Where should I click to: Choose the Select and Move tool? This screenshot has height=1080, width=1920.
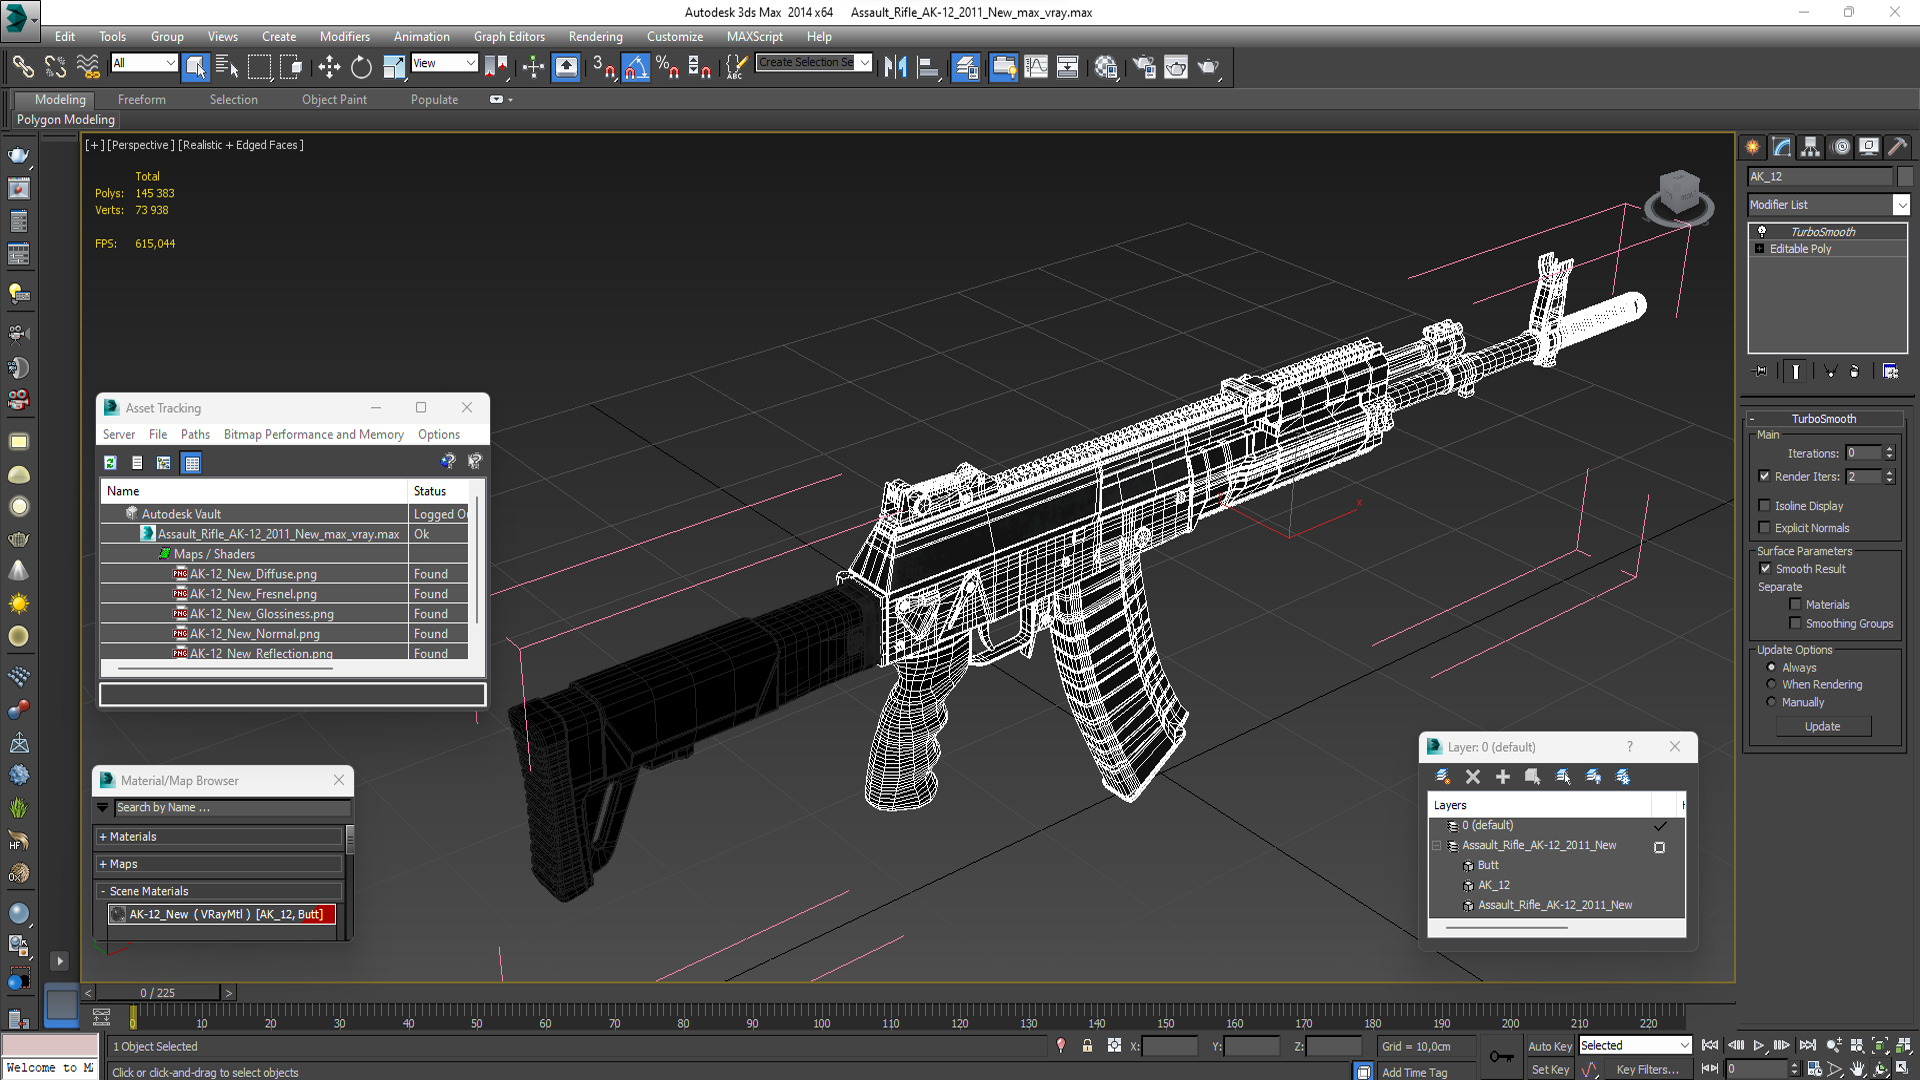(x=329, y=67)
